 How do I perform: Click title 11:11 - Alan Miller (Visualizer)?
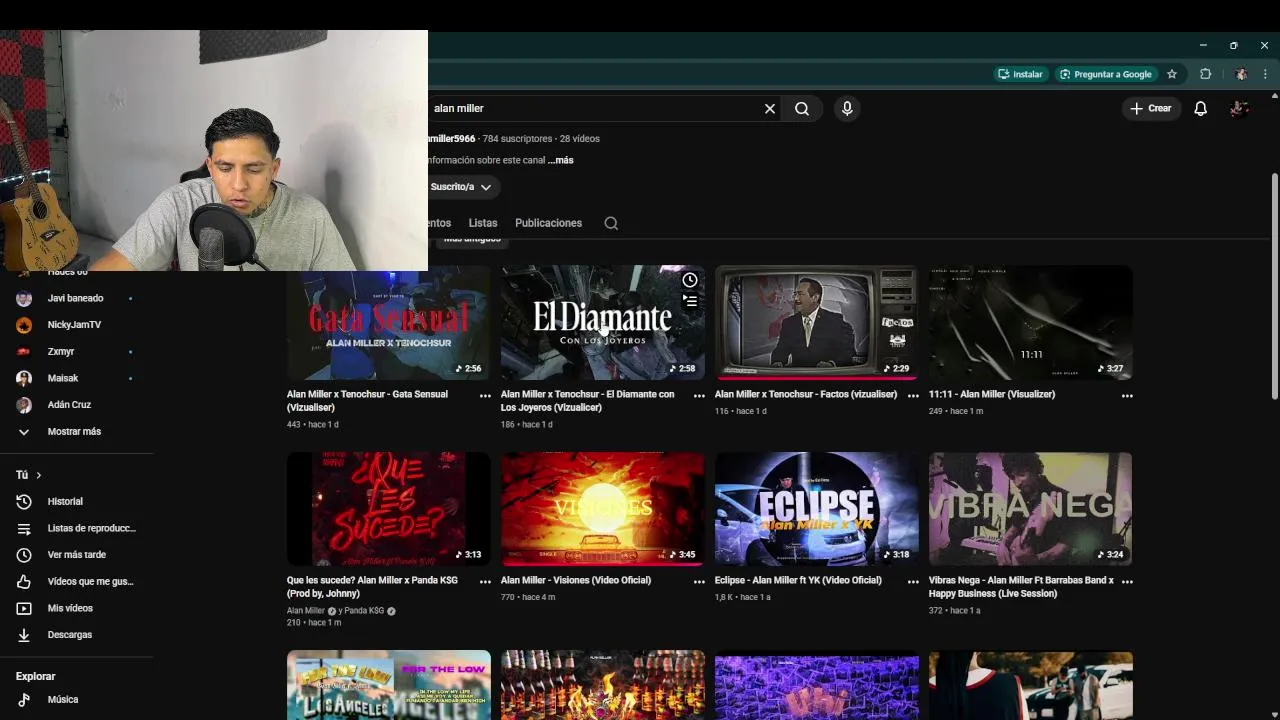(x=992, y=394)
